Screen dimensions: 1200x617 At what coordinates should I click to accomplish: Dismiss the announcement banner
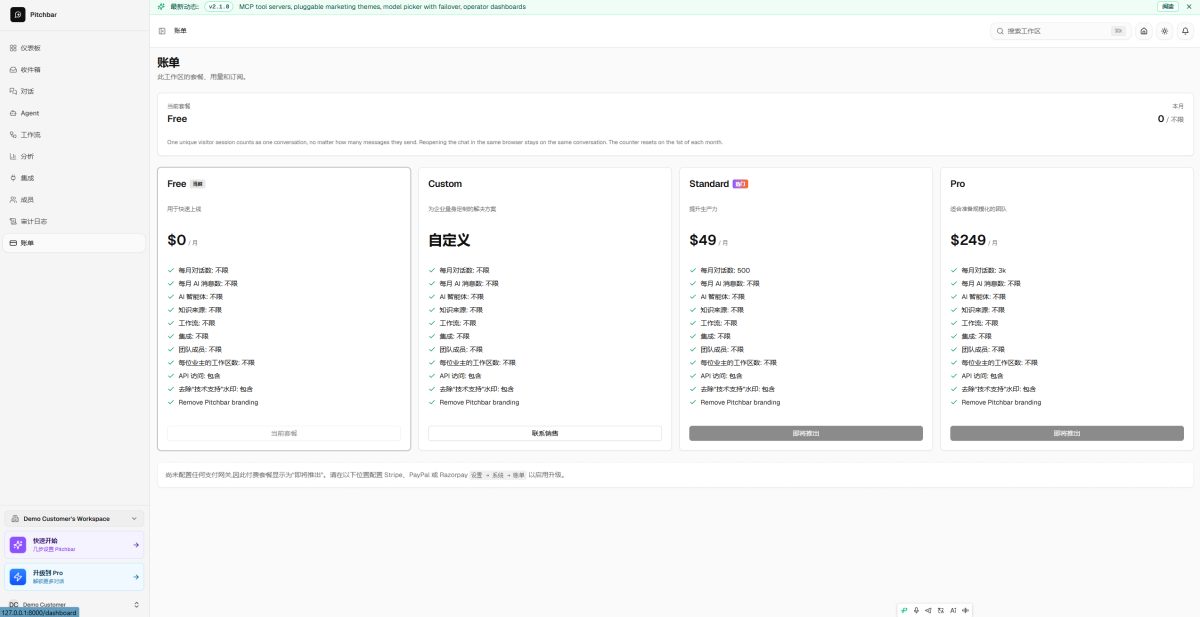click(x=1189, y=6)
